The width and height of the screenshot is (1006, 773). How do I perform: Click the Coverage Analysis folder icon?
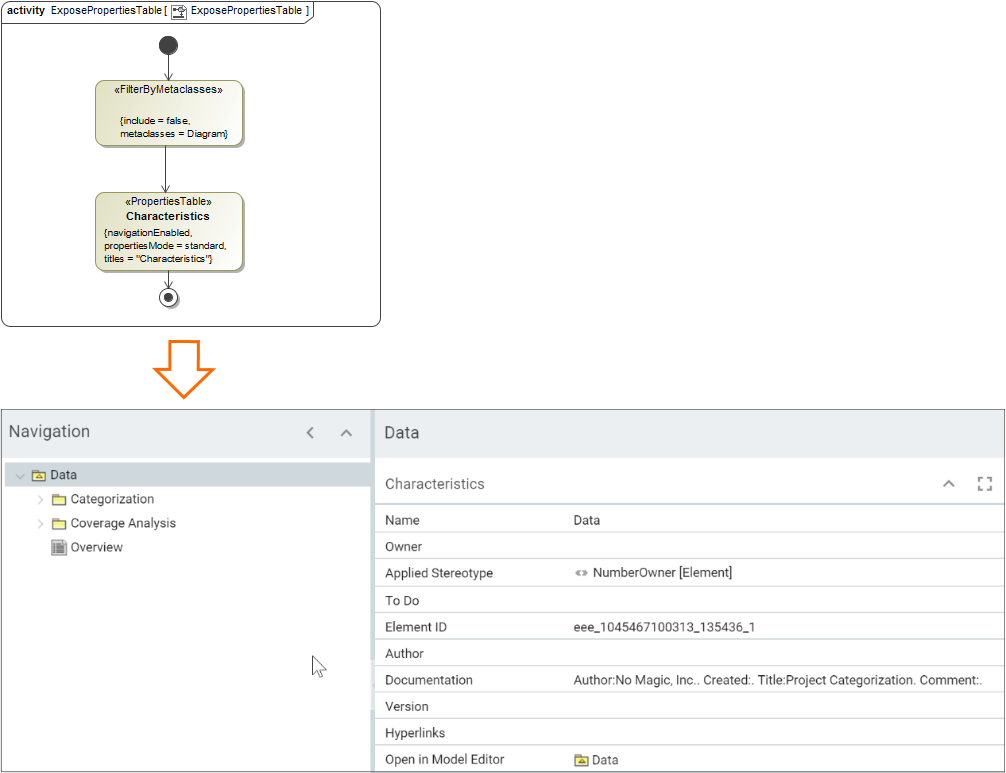pos(59,523)
